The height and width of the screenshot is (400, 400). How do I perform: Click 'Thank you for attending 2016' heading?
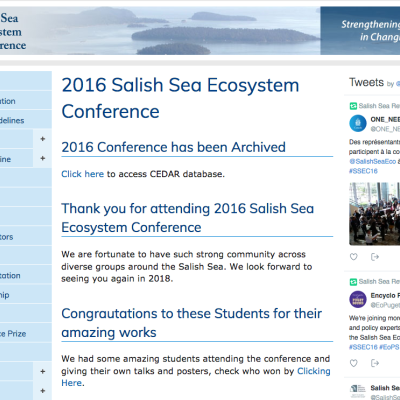188,218
